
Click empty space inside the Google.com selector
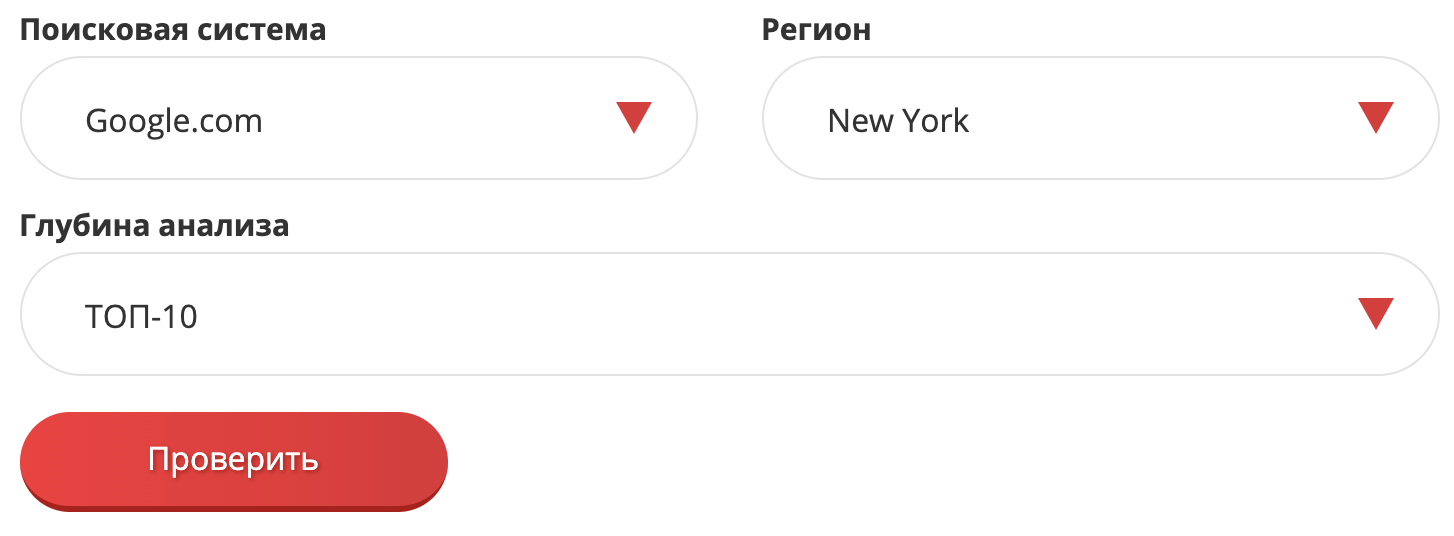[440, 118]
